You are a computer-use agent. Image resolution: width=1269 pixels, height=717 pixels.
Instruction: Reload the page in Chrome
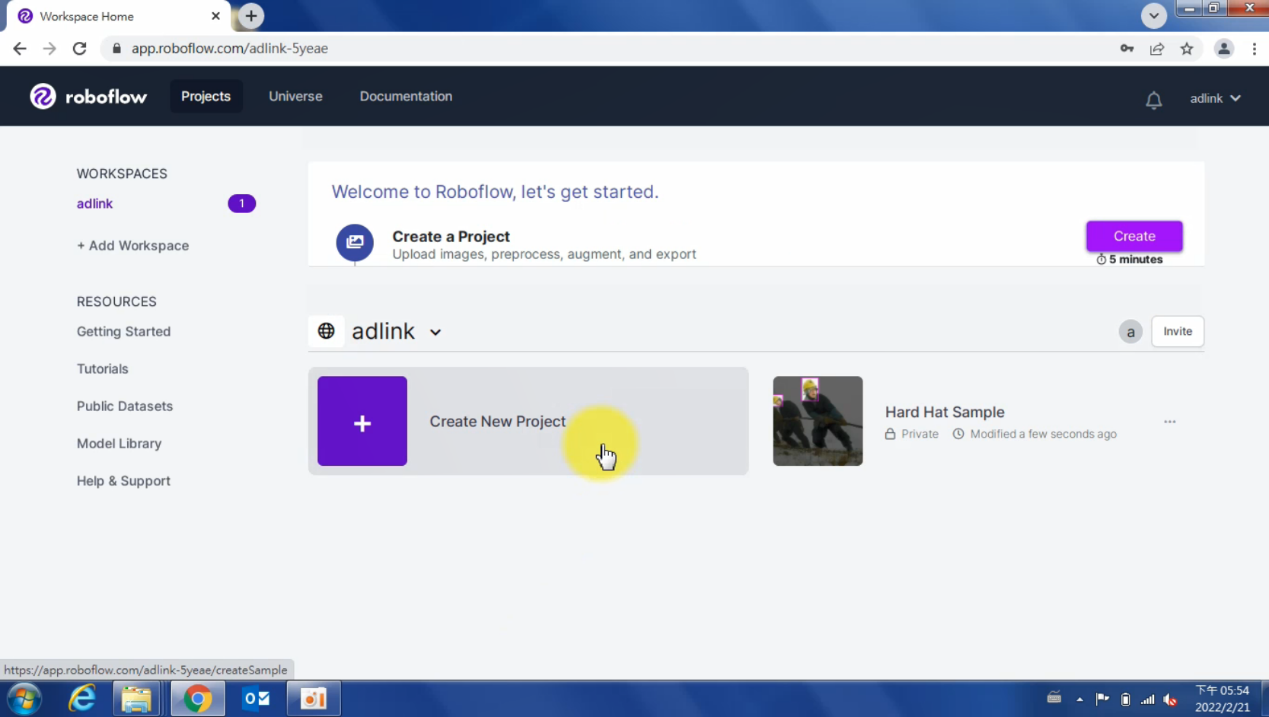click(80, 48)
